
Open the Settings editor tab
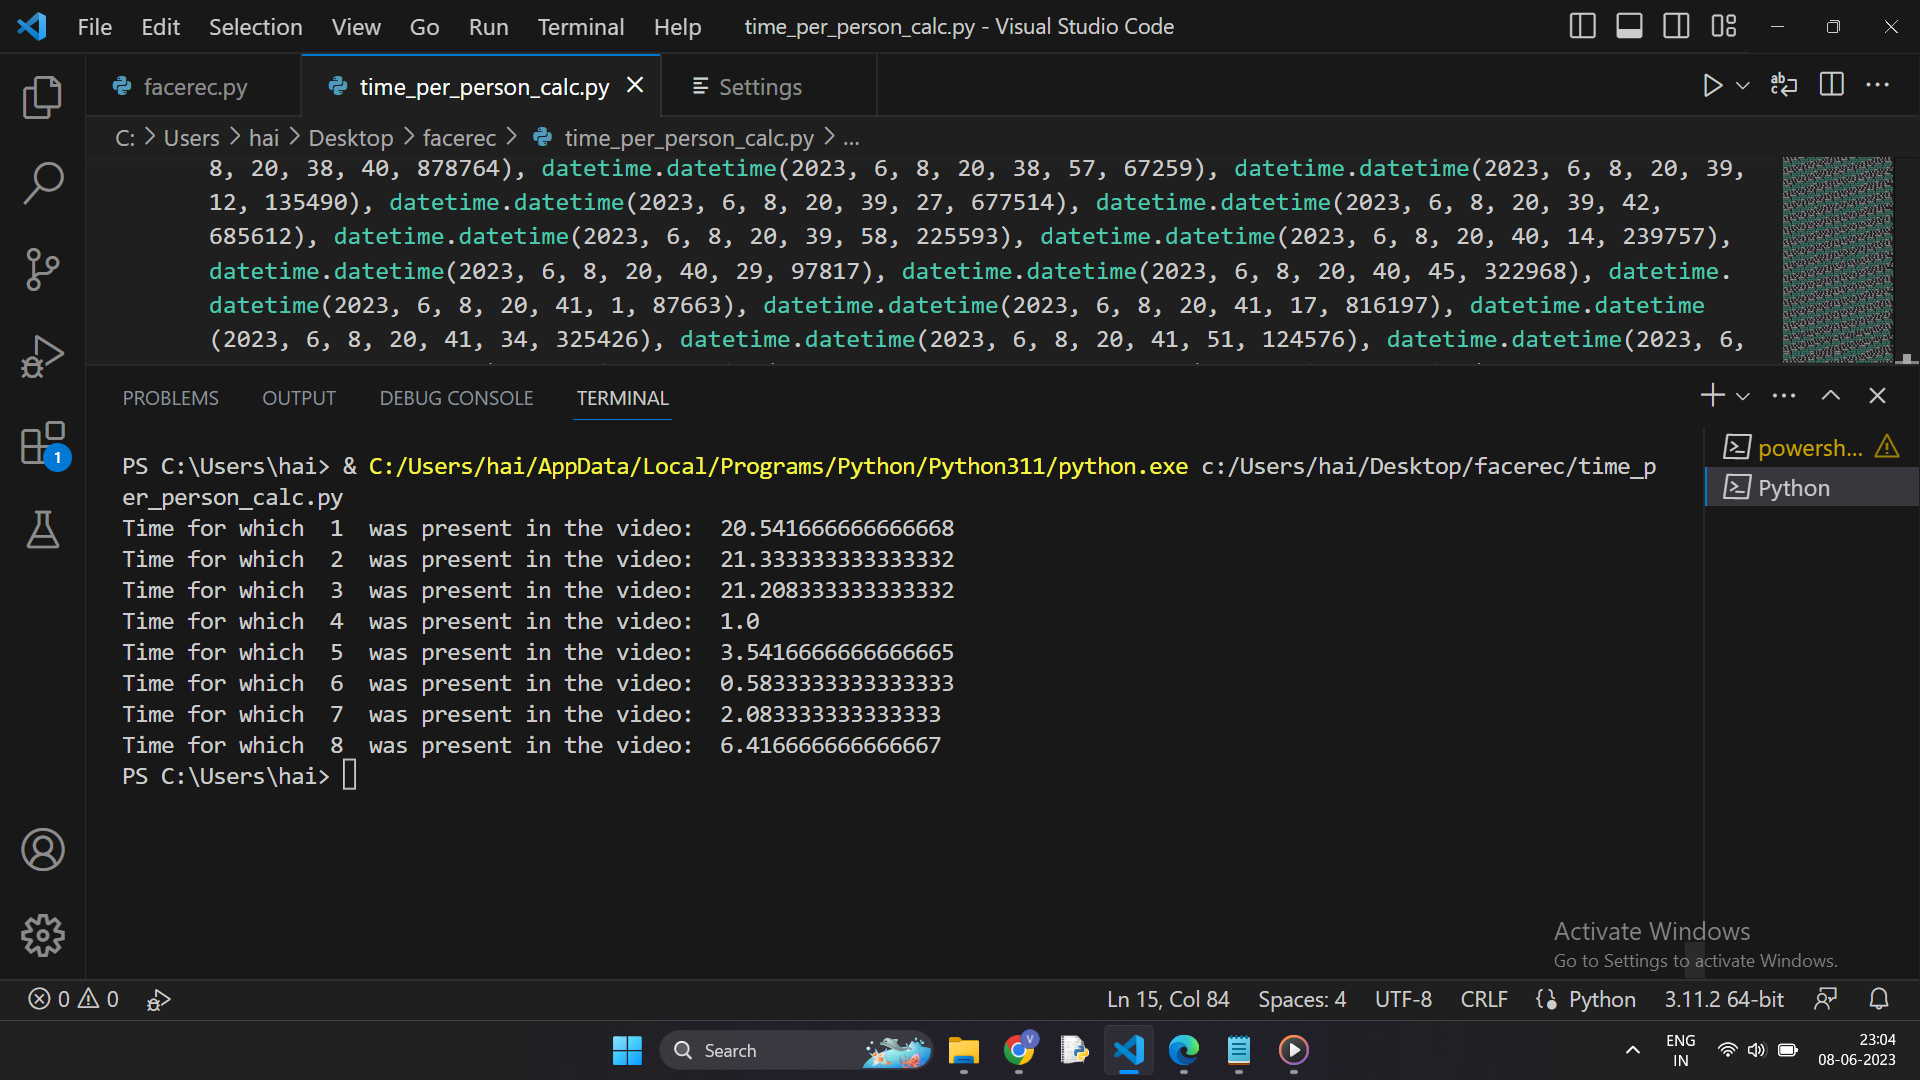770,87
